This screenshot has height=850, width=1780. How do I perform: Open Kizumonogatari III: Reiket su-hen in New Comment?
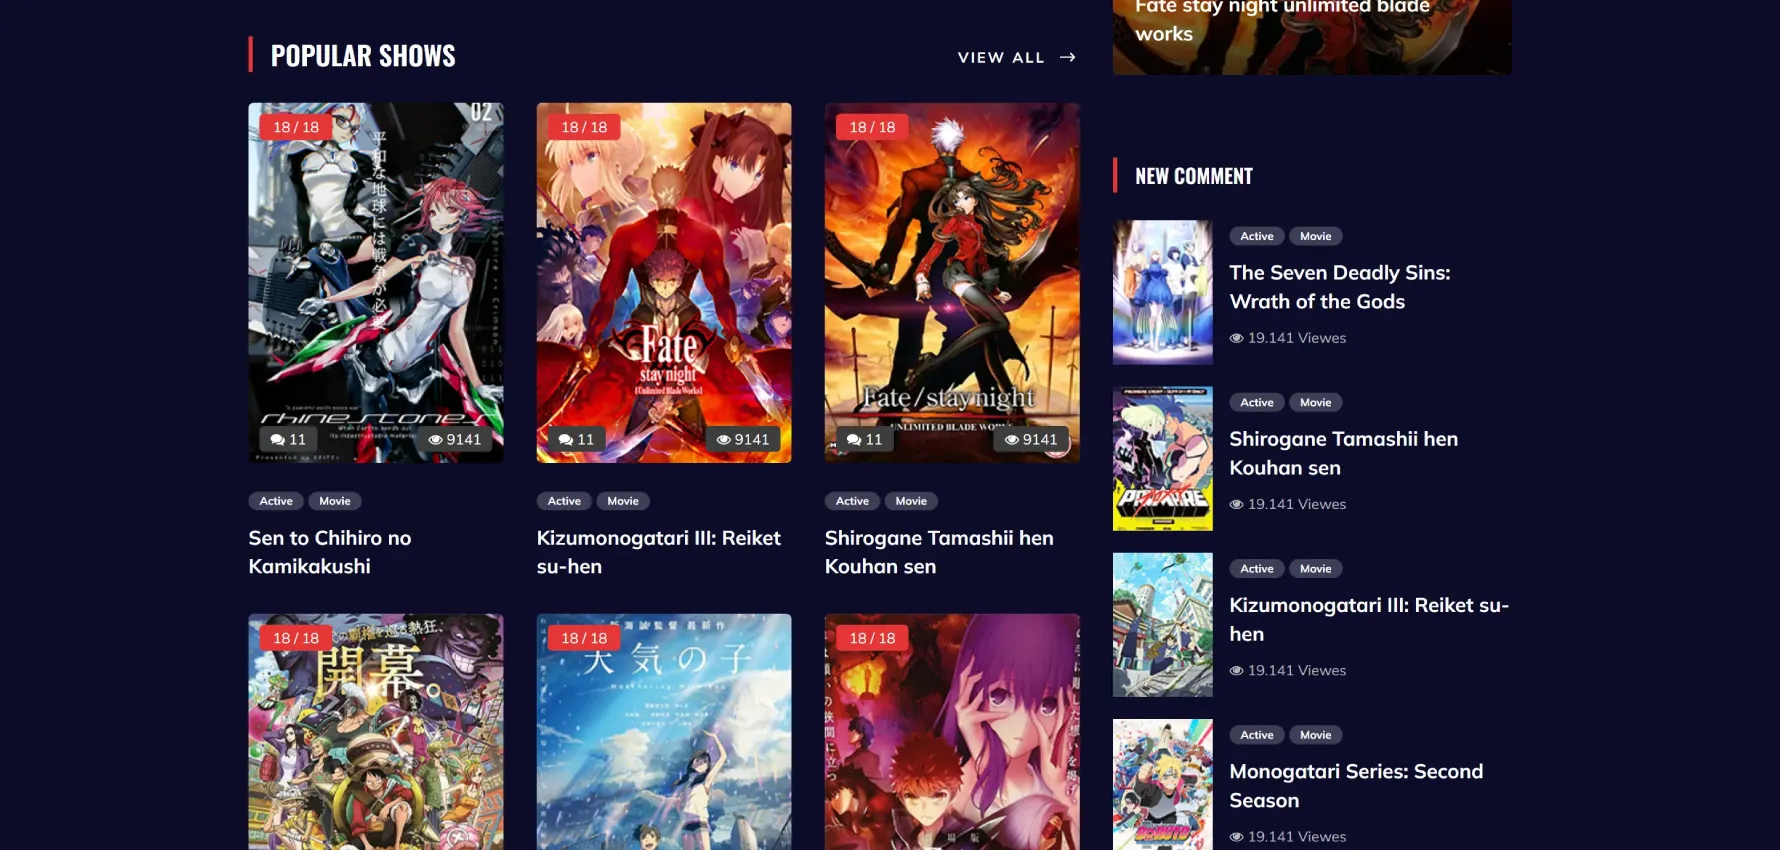(x=1369, y=619)
